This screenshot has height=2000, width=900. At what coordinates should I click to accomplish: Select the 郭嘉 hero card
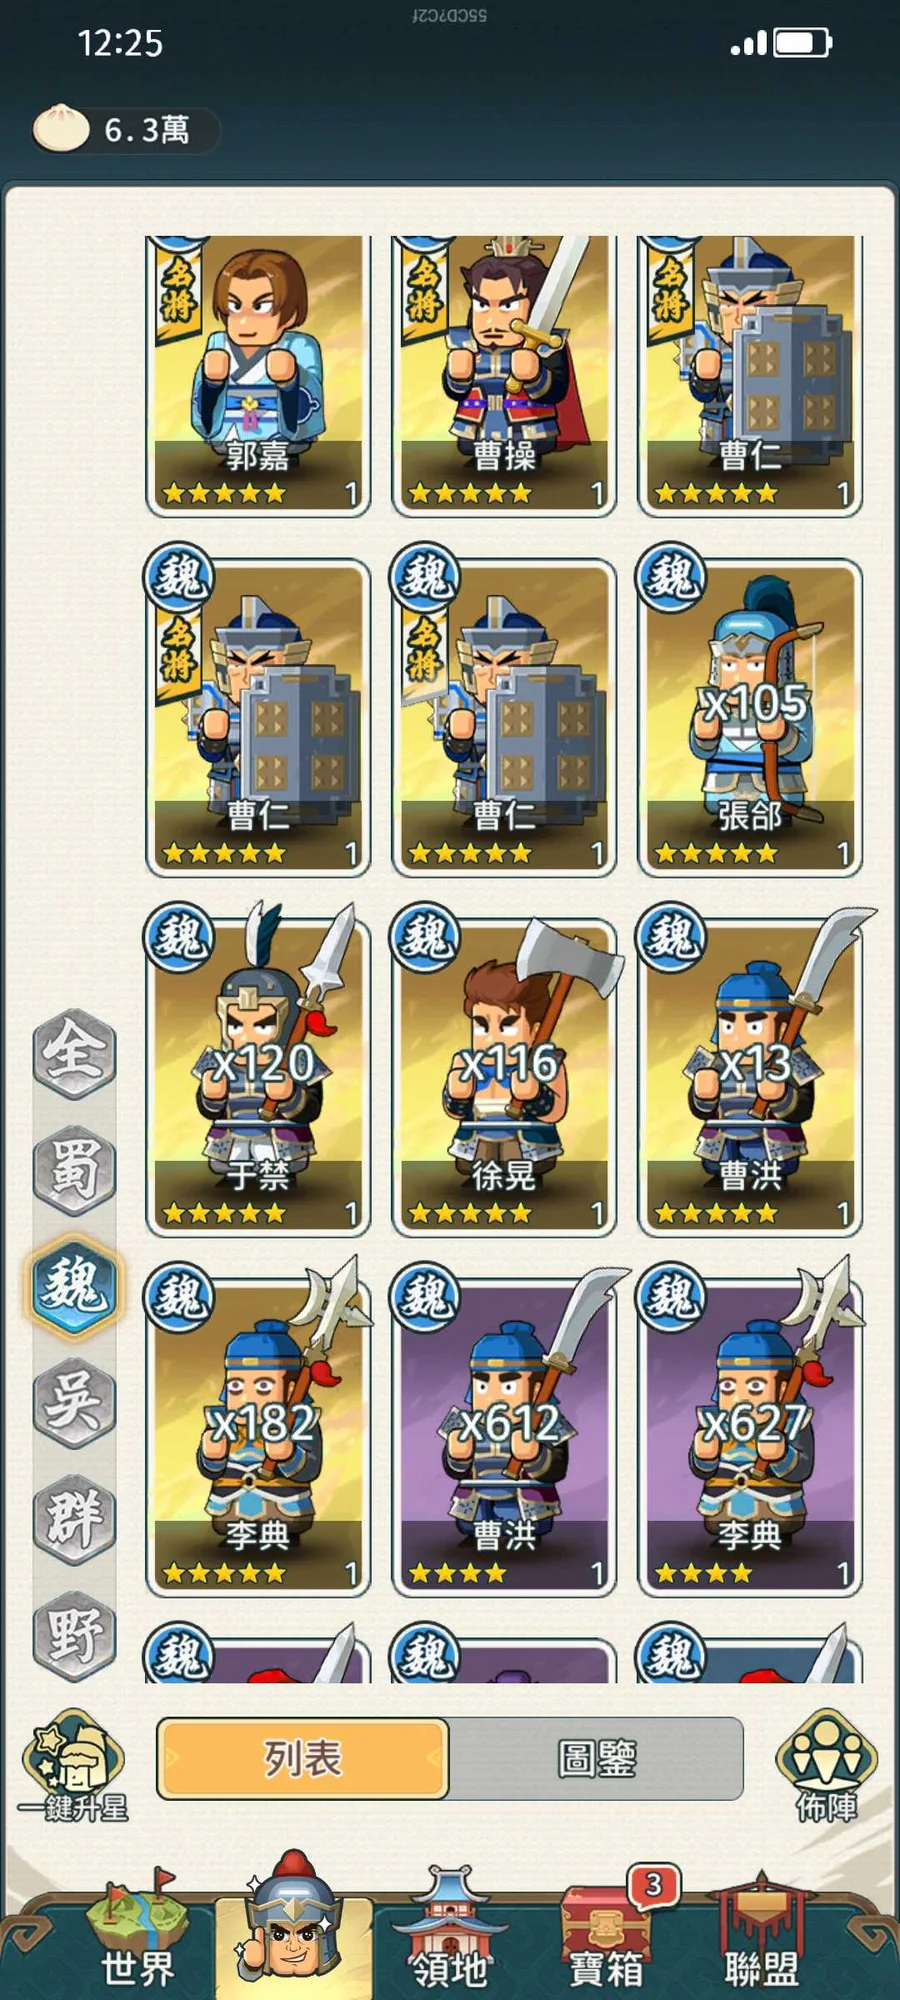click(x=258, y=376)
